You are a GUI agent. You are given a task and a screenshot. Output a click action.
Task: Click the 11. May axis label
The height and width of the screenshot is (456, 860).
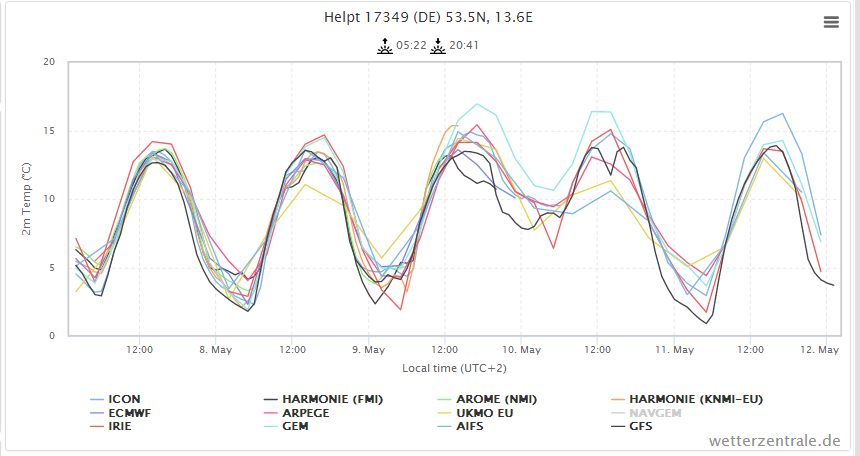coord(674,350)
